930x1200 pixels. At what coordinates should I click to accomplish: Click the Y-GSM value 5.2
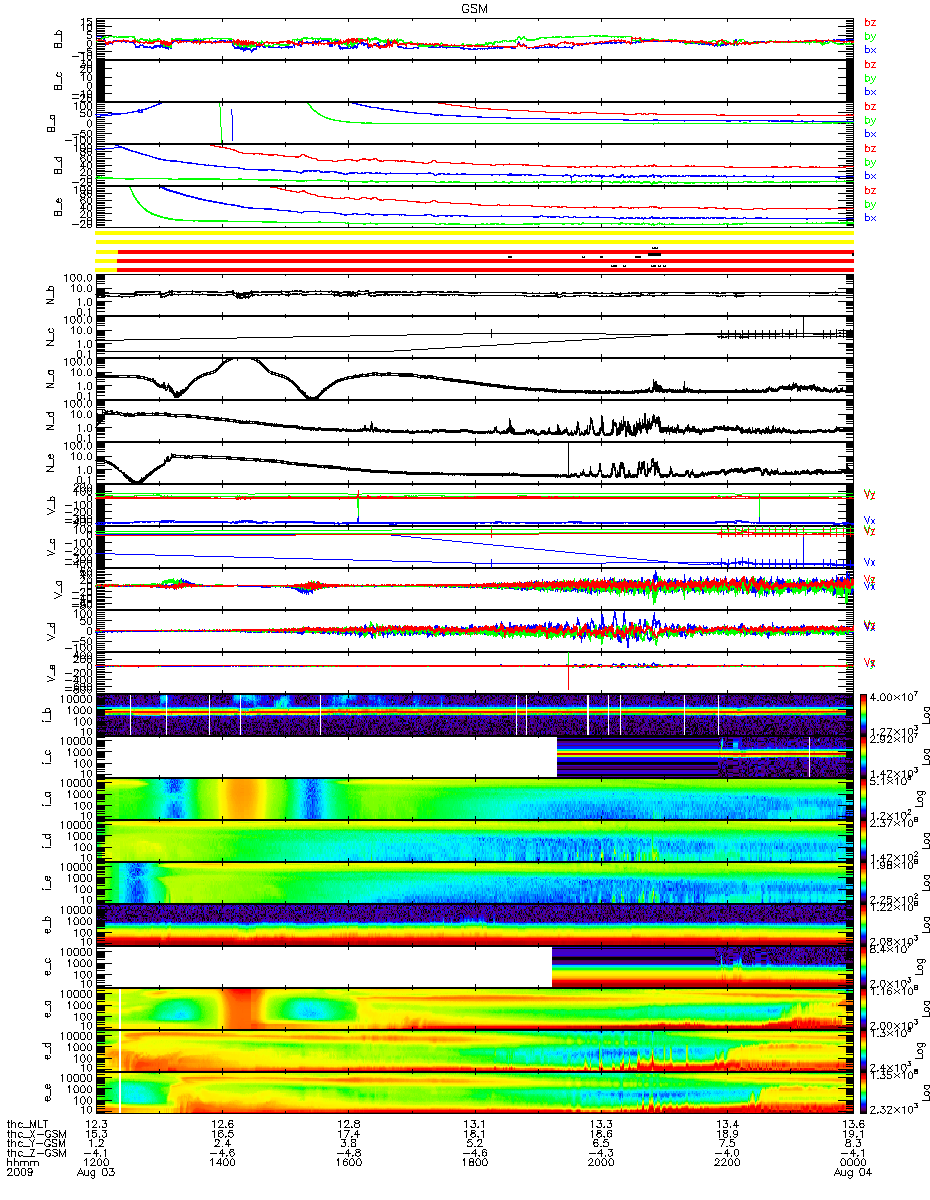(473, 1142)
